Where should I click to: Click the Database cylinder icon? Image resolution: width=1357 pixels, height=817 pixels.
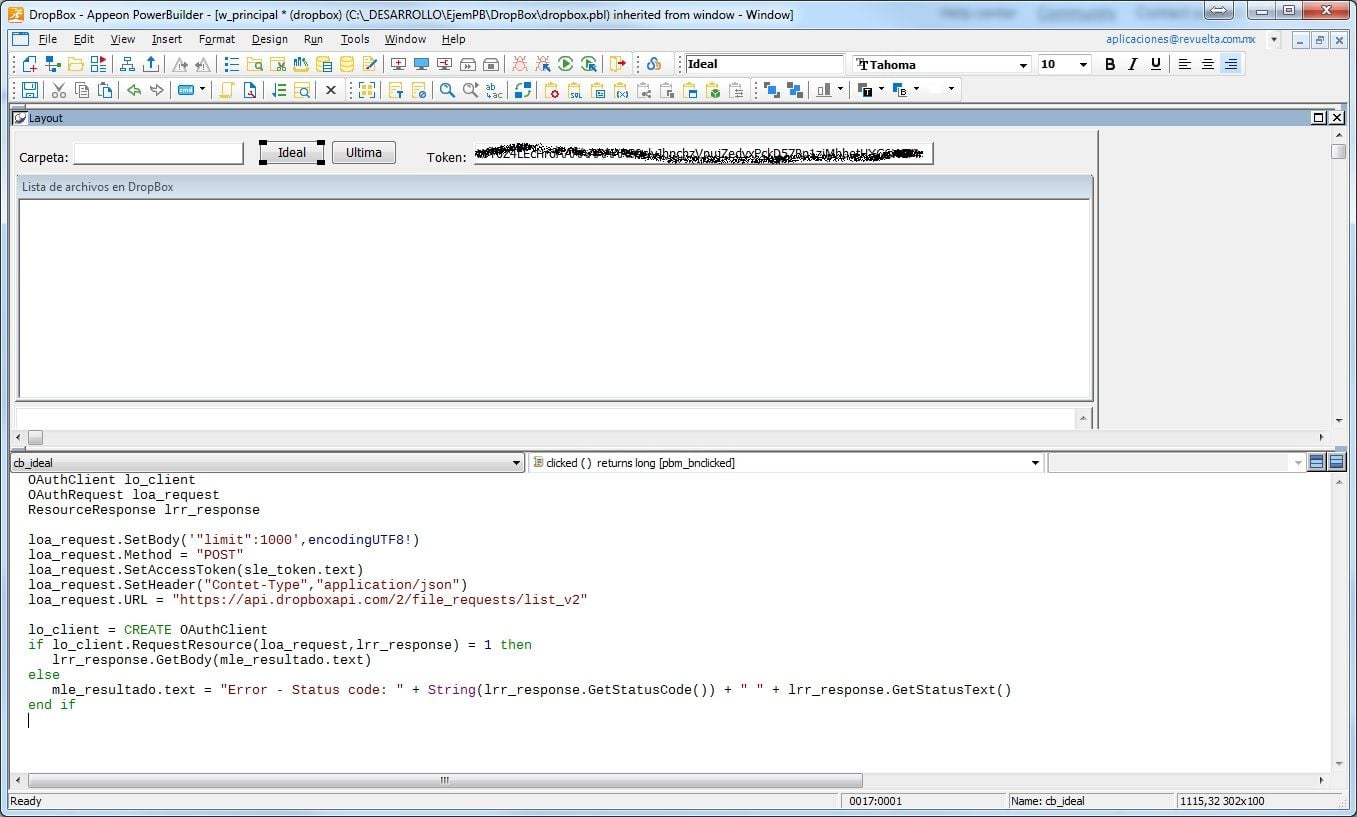(347, 64)
